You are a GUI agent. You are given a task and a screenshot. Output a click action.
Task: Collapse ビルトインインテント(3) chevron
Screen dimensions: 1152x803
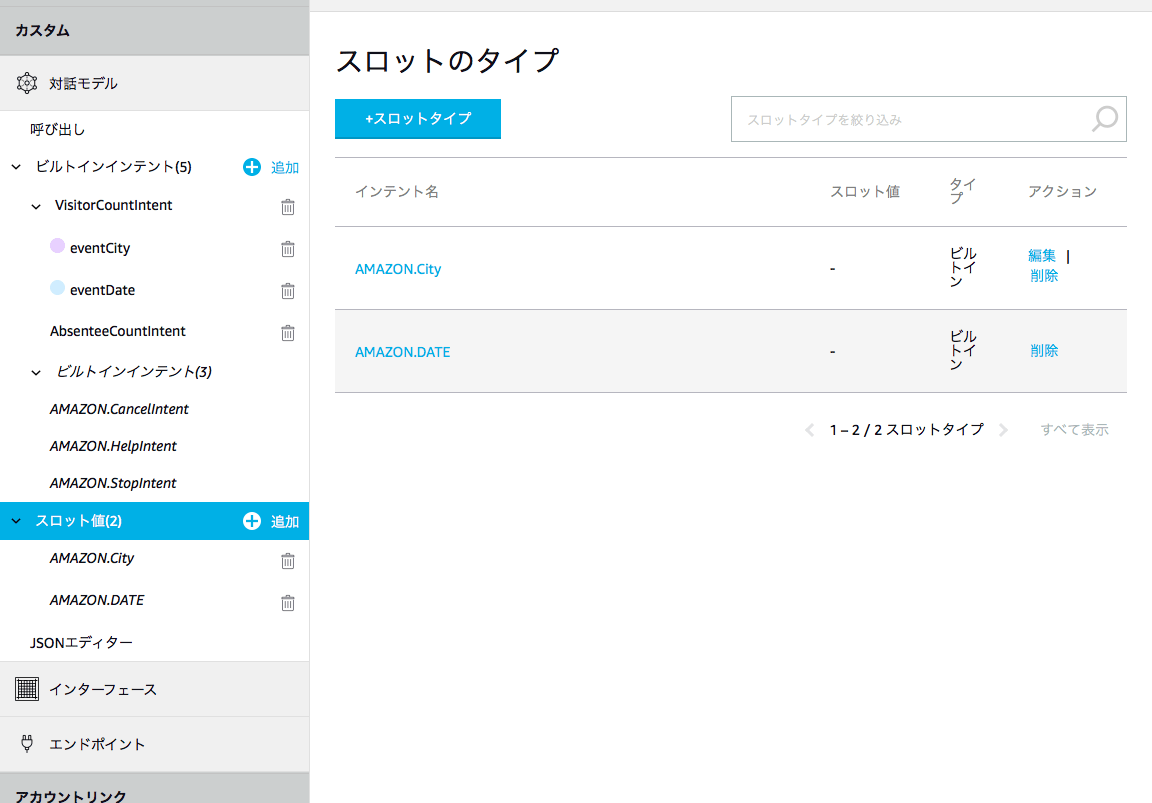[x=36, y=372]
